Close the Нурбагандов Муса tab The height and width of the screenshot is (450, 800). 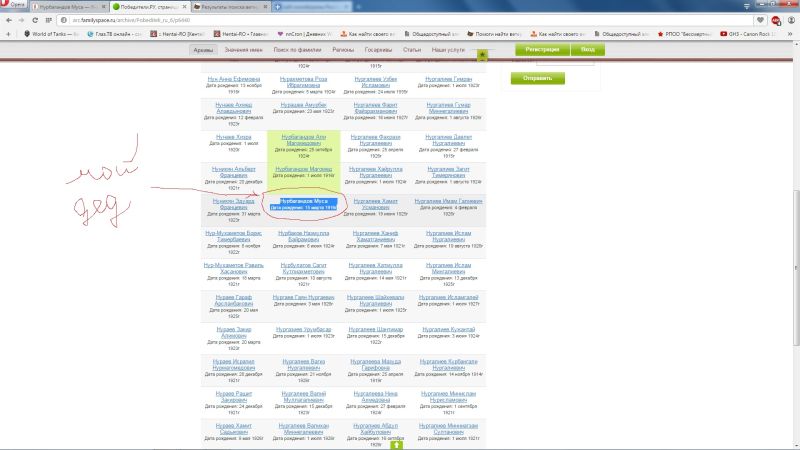[104, 7]
